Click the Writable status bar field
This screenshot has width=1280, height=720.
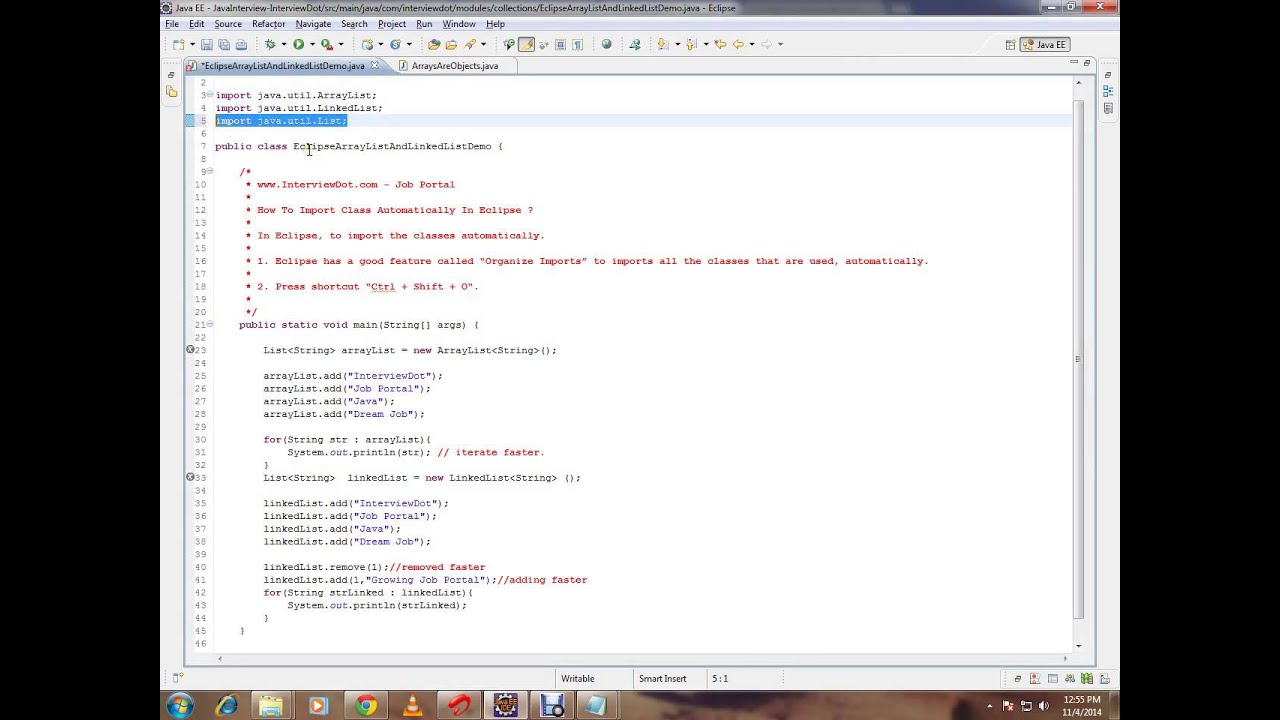click(x=578, y=679)
